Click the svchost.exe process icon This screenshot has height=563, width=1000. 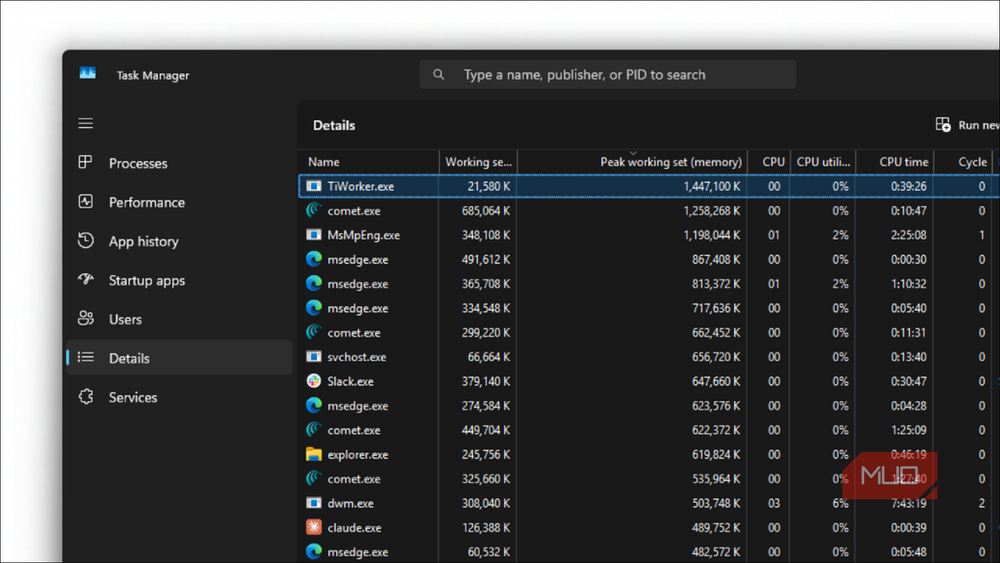(314, 356)
